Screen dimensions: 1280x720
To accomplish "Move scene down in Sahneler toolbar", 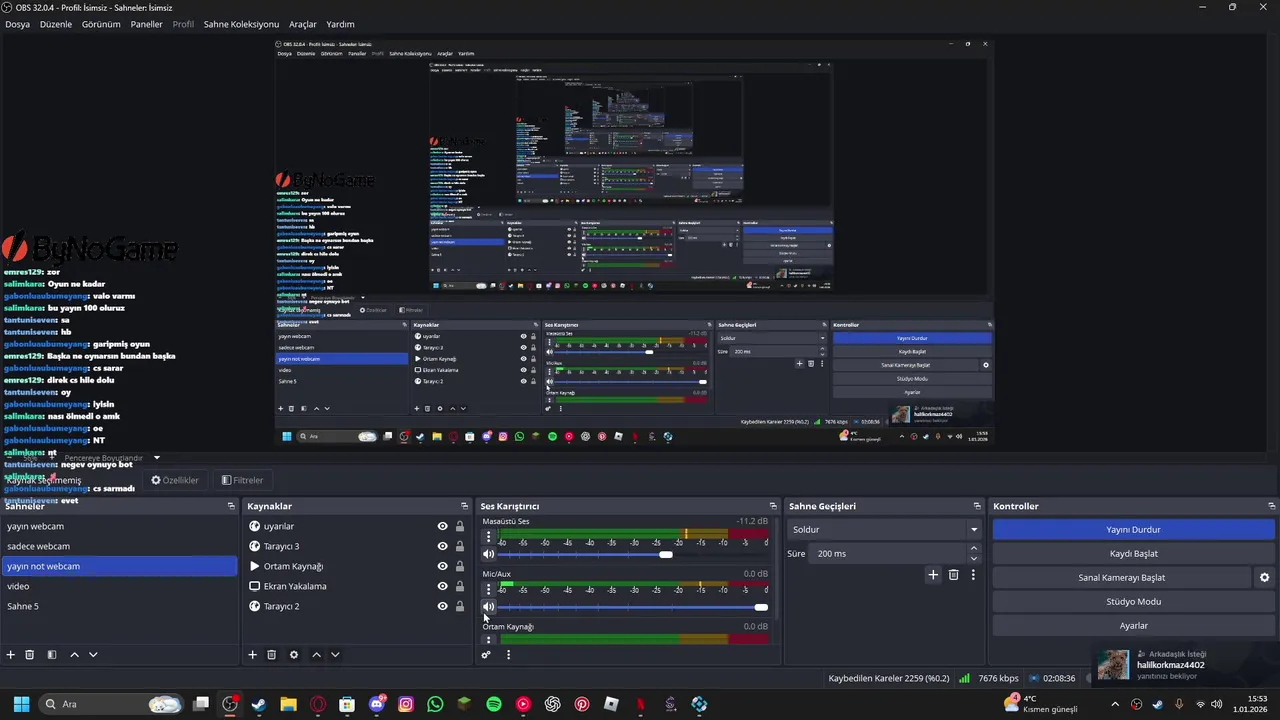I will click(x=93, y=654).
